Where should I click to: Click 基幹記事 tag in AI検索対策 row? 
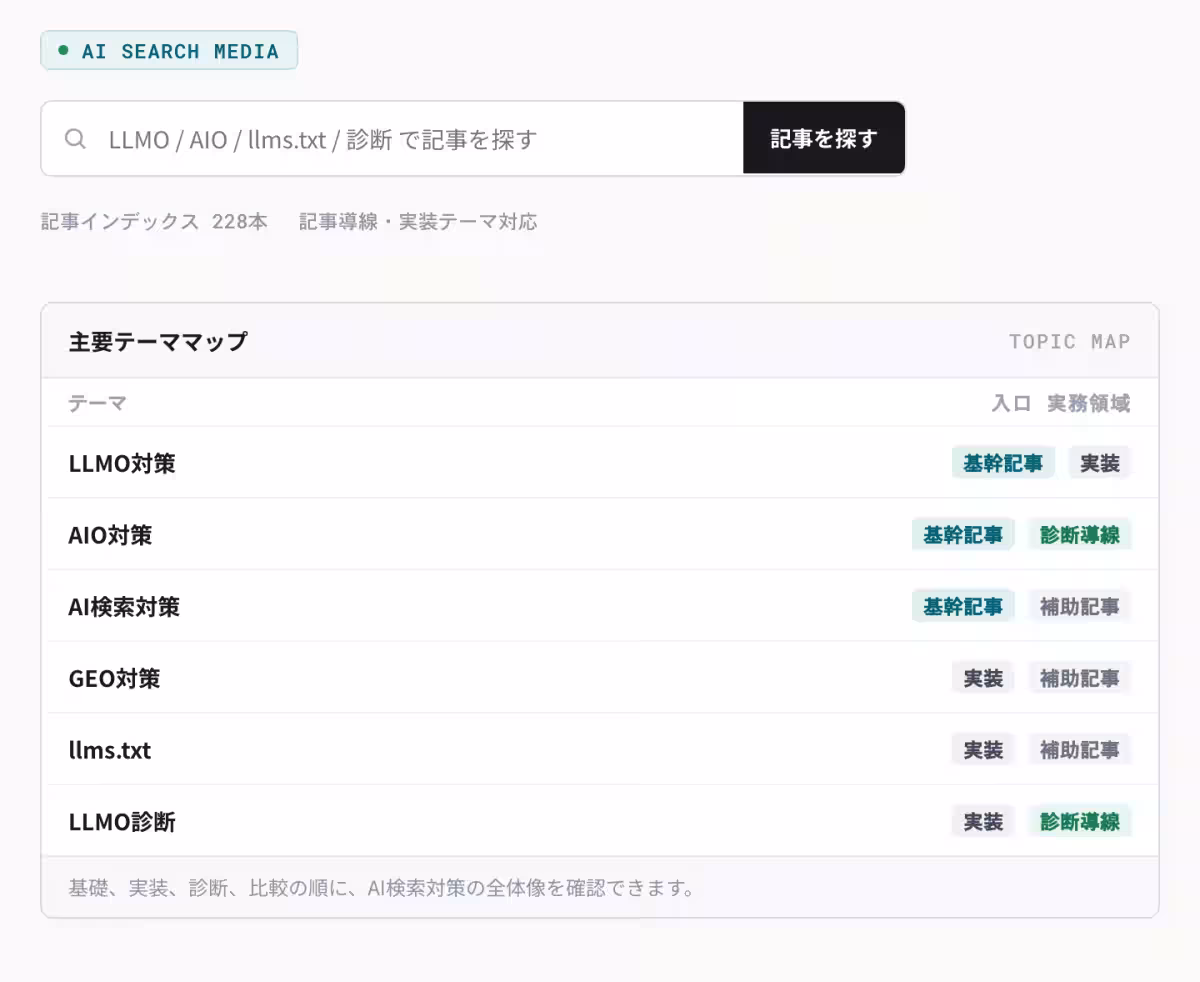[963, 606]
